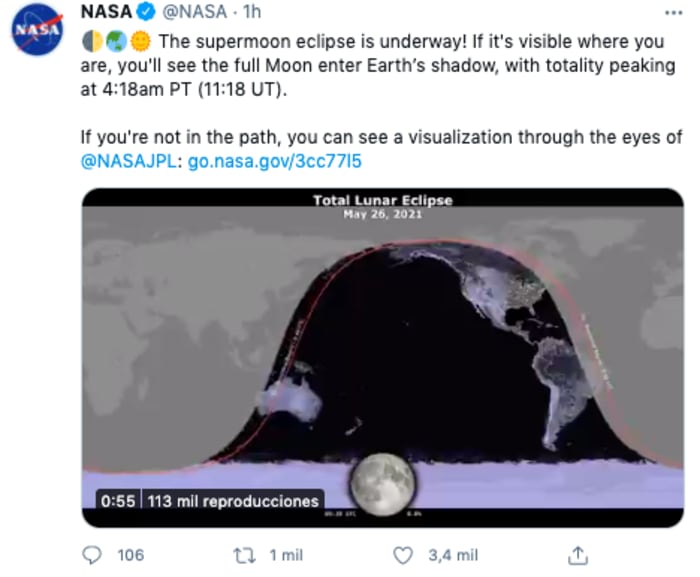Image resolution: width=700 pixels, height=577 pixels.
Task: Click the 1 mil retweets count
Action: click(x=283, y=555)
